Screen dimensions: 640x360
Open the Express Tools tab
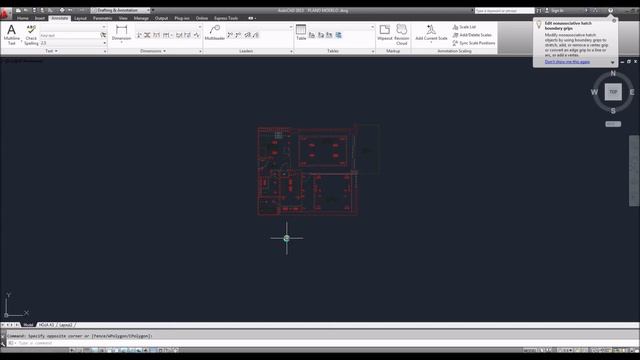coord(226,18)
